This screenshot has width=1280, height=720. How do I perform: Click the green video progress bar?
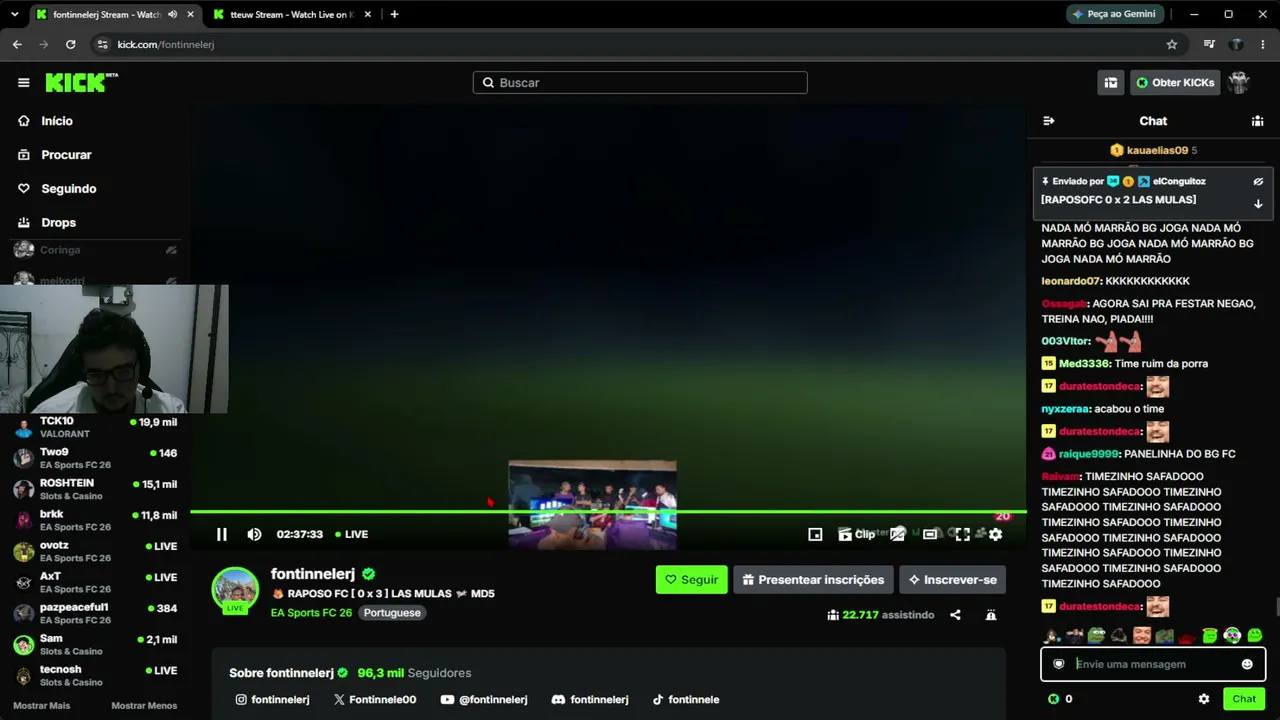[608, 512]
